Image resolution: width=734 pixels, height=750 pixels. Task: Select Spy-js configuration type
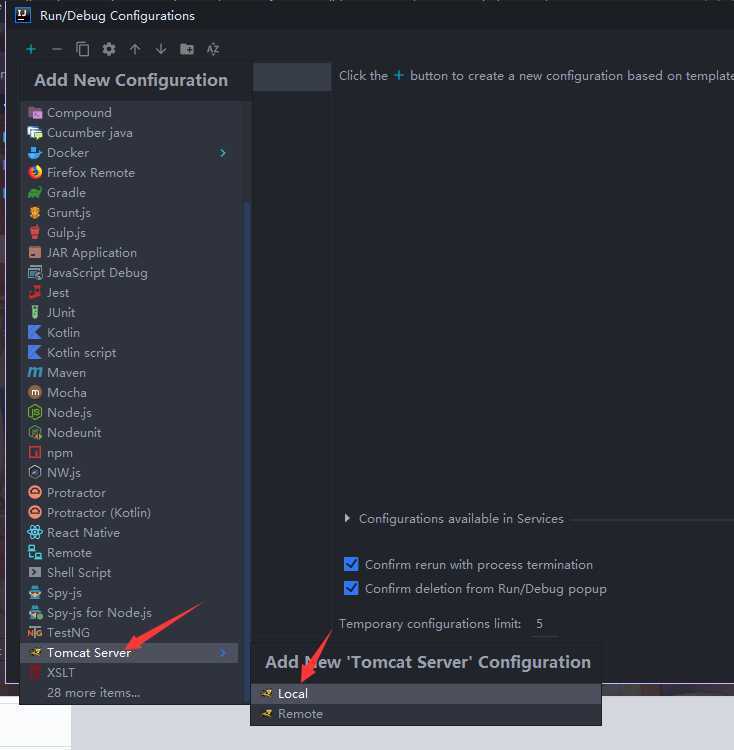pyautogui.click(x=129, y=593)
